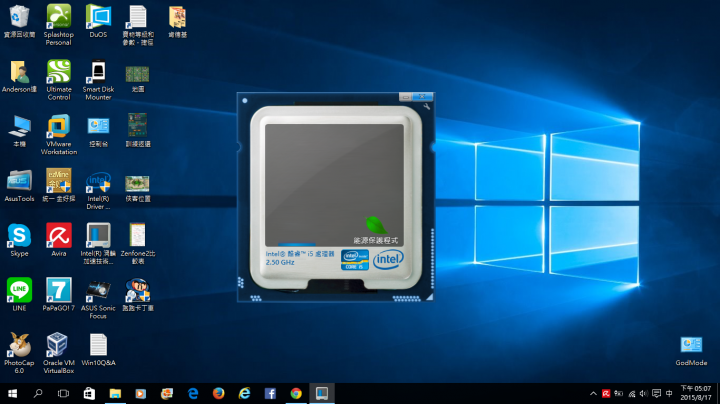Launch Firefox from taskbar
The image size is (720, 404).
point(219,393)
